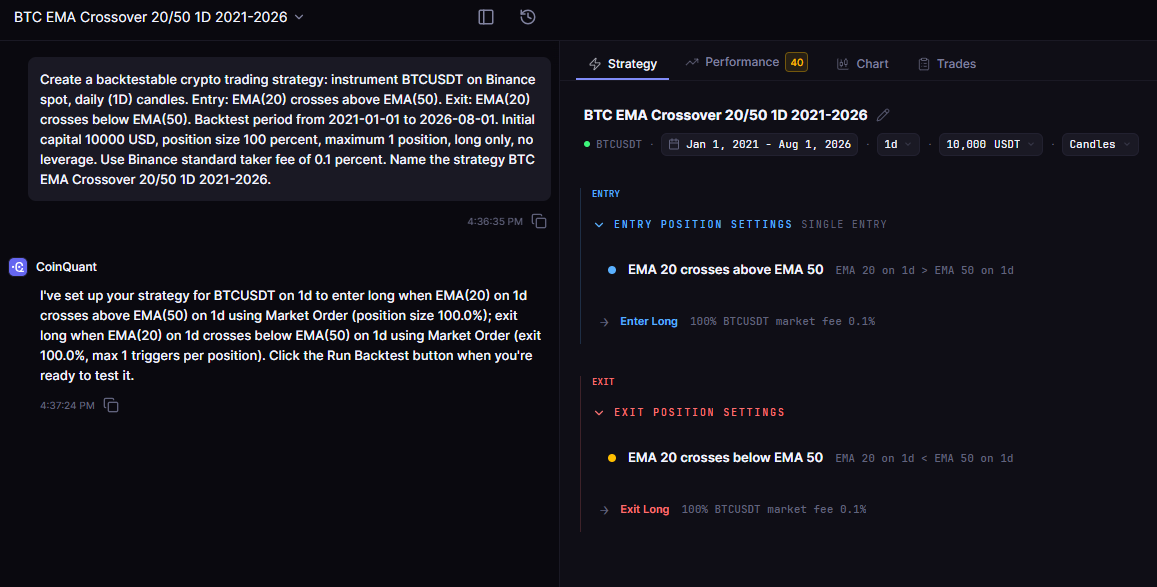Switch to the Chart tab
Image resolution: width=1157 pixels, height=587 pixels.
pyautogui.click(x=863, y=64)
